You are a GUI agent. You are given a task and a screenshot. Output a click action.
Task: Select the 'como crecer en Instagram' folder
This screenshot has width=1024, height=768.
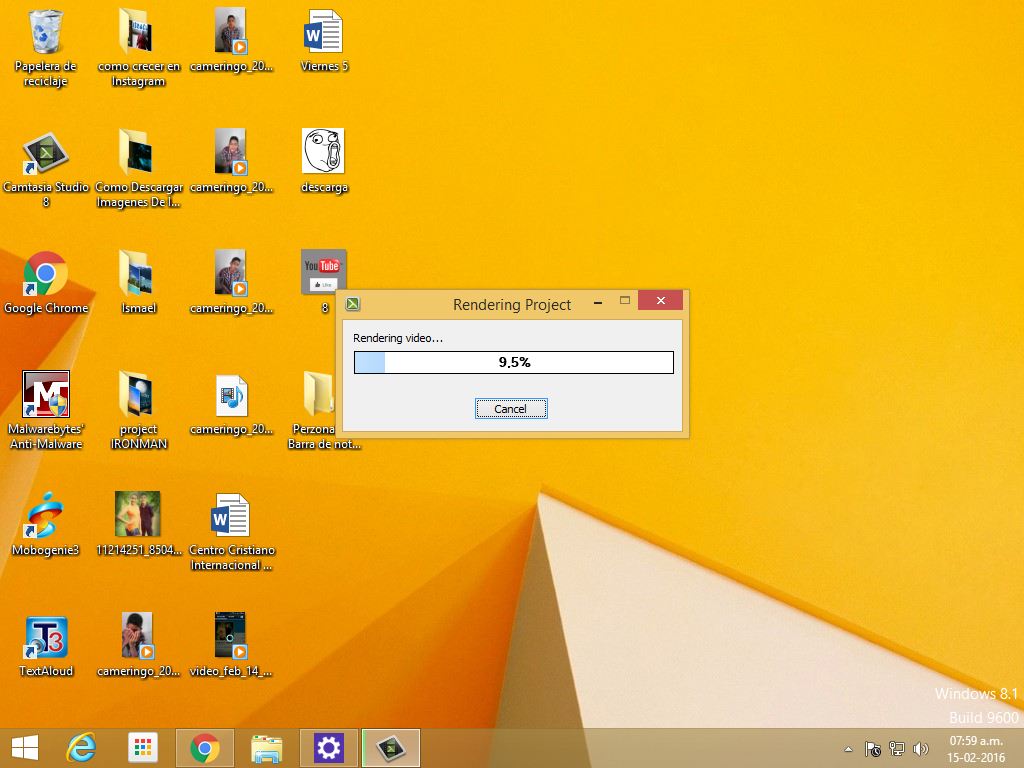pos(138,48)
